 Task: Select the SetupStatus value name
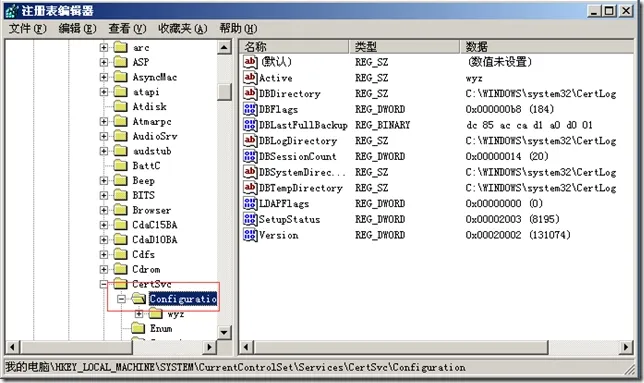[289, 220]
